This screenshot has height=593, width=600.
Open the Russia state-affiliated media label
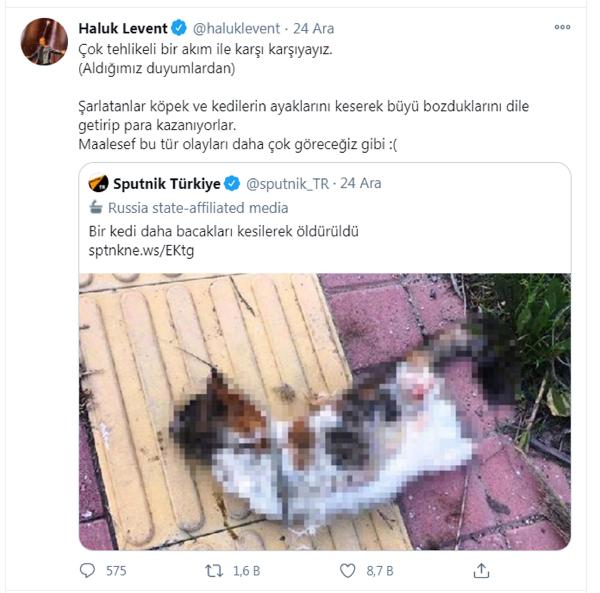point(198,208)
